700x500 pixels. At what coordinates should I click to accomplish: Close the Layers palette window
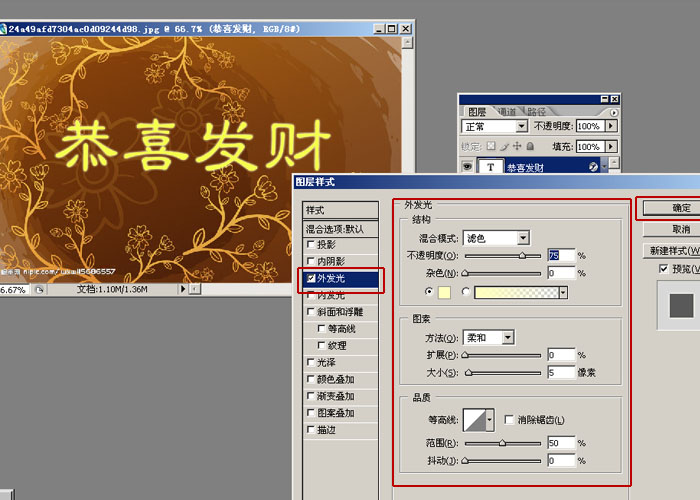(614, 99)
